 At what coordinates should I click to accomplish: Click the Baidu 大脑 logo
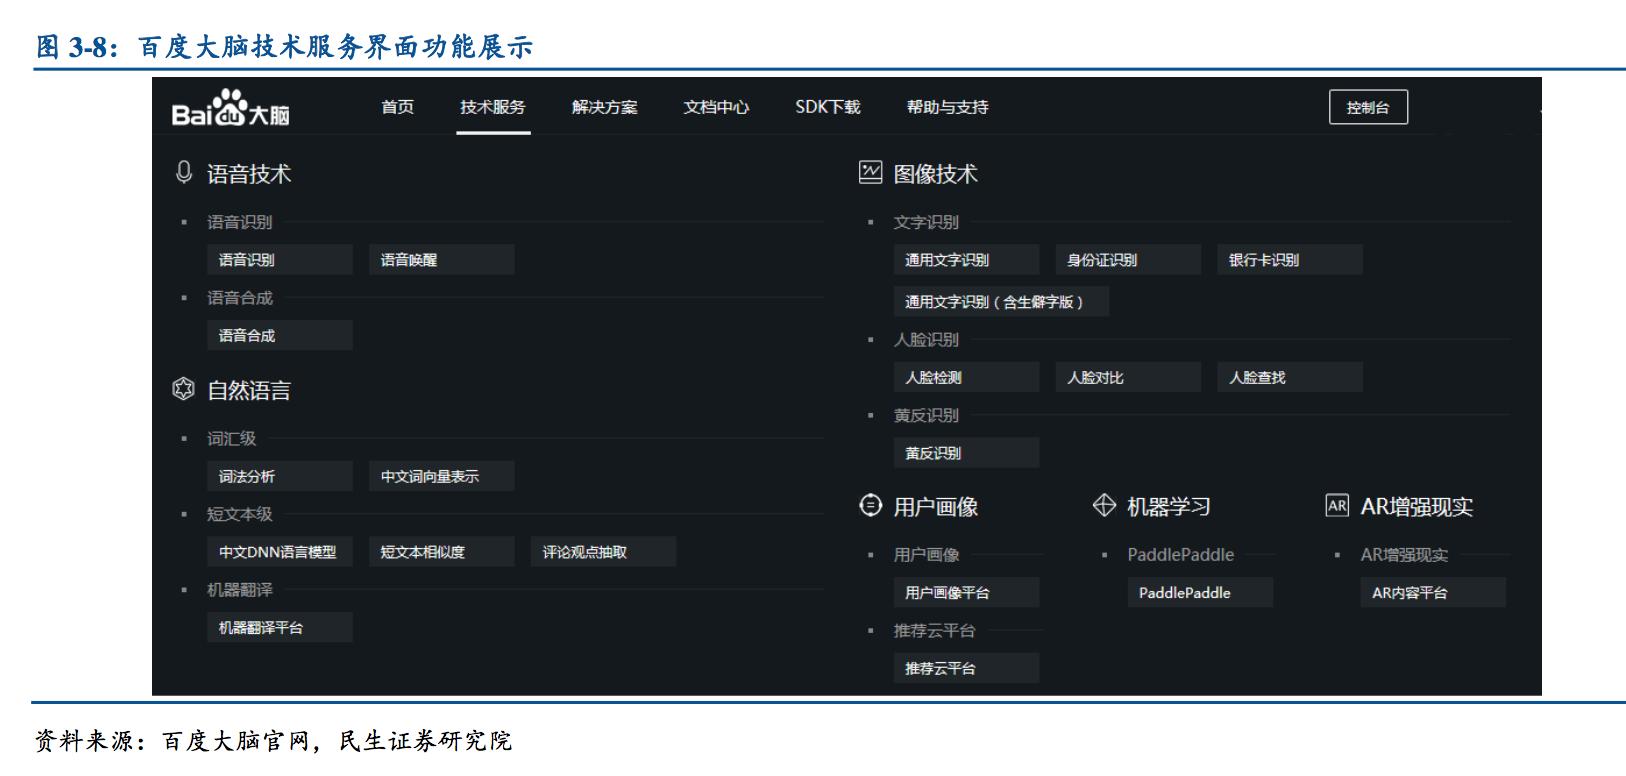click(x=230, y=108)
